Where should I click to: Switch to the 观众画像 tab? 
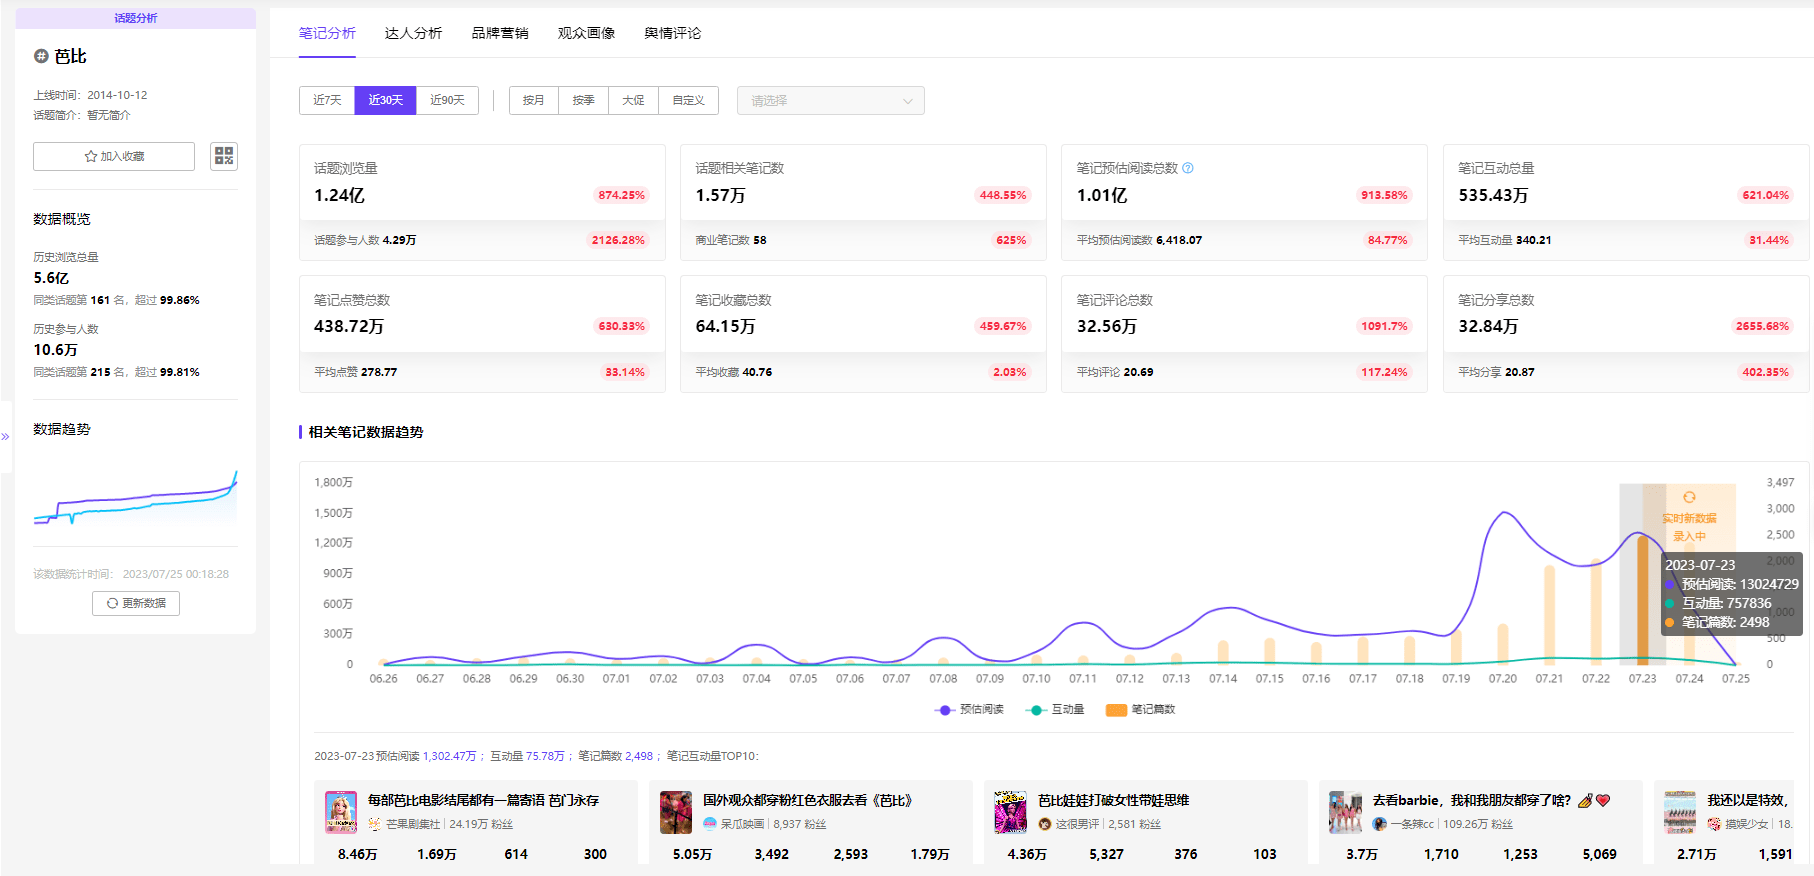click(x=586, y=33)
